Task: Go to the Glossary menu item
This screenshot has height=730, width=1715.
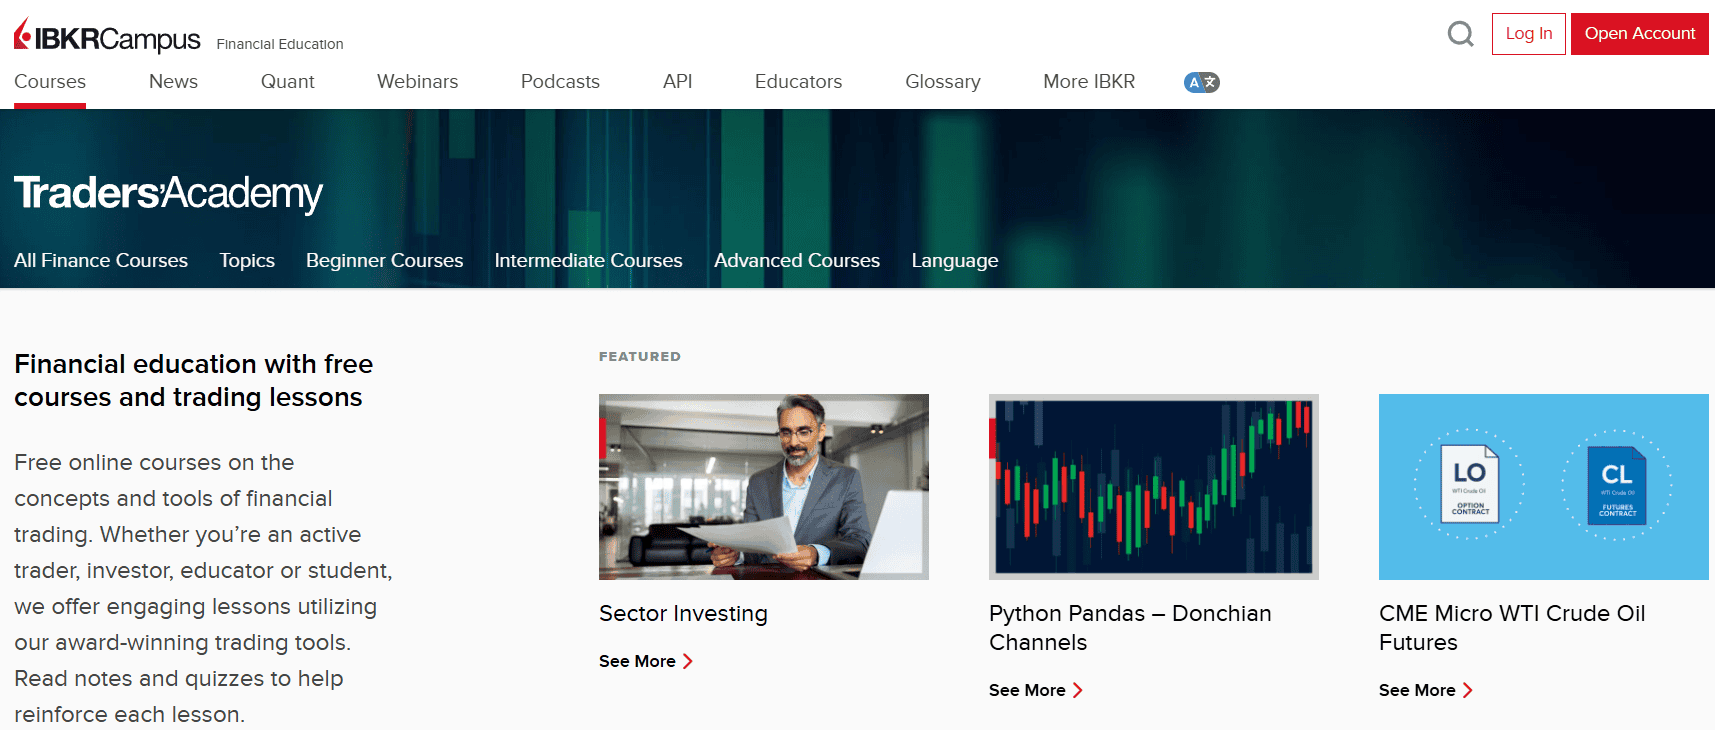Action: click(x=943, y=82)
